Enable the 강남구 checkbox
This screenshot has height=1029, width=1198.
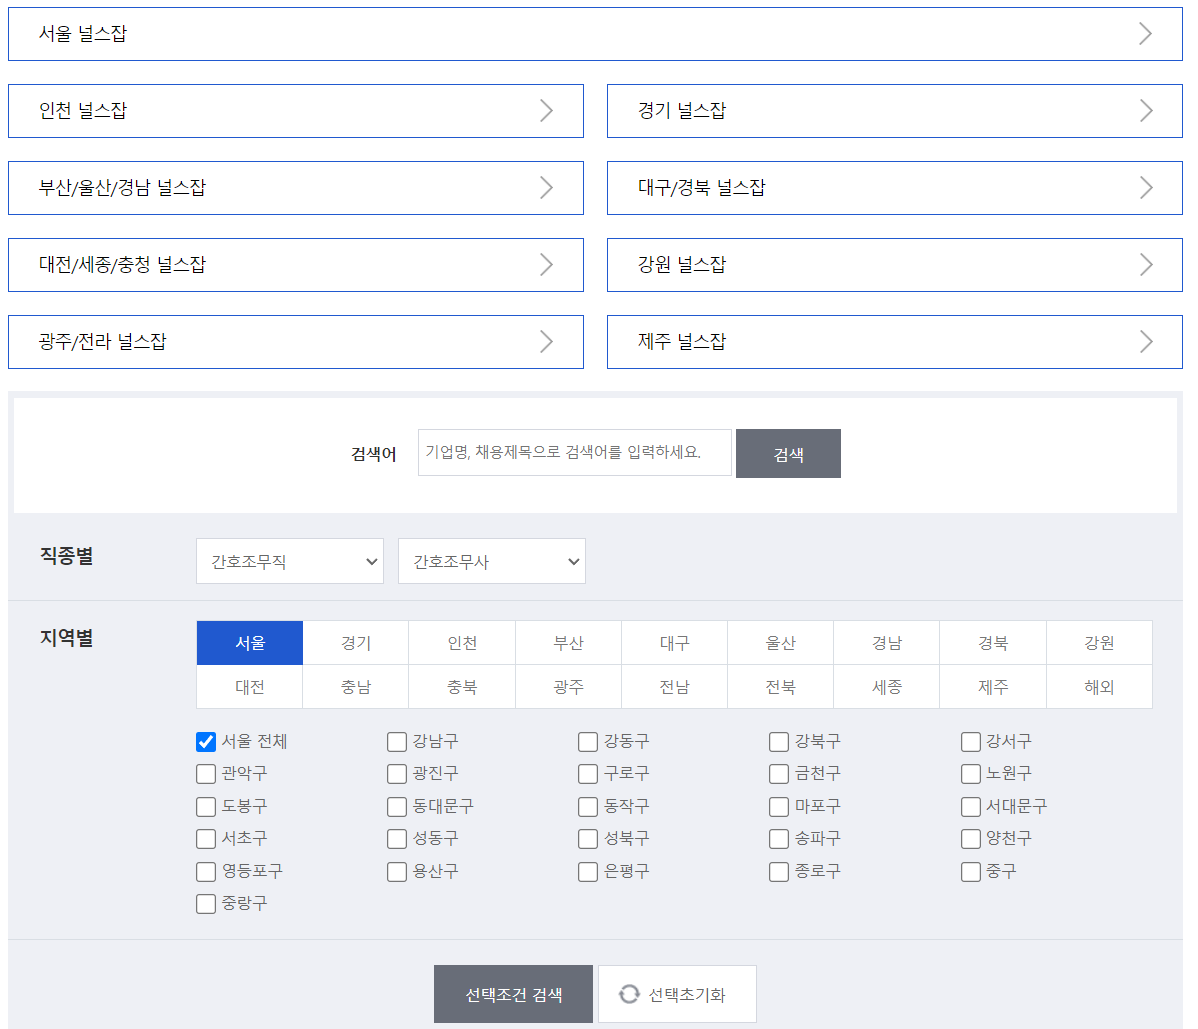[x=396, y=741]
